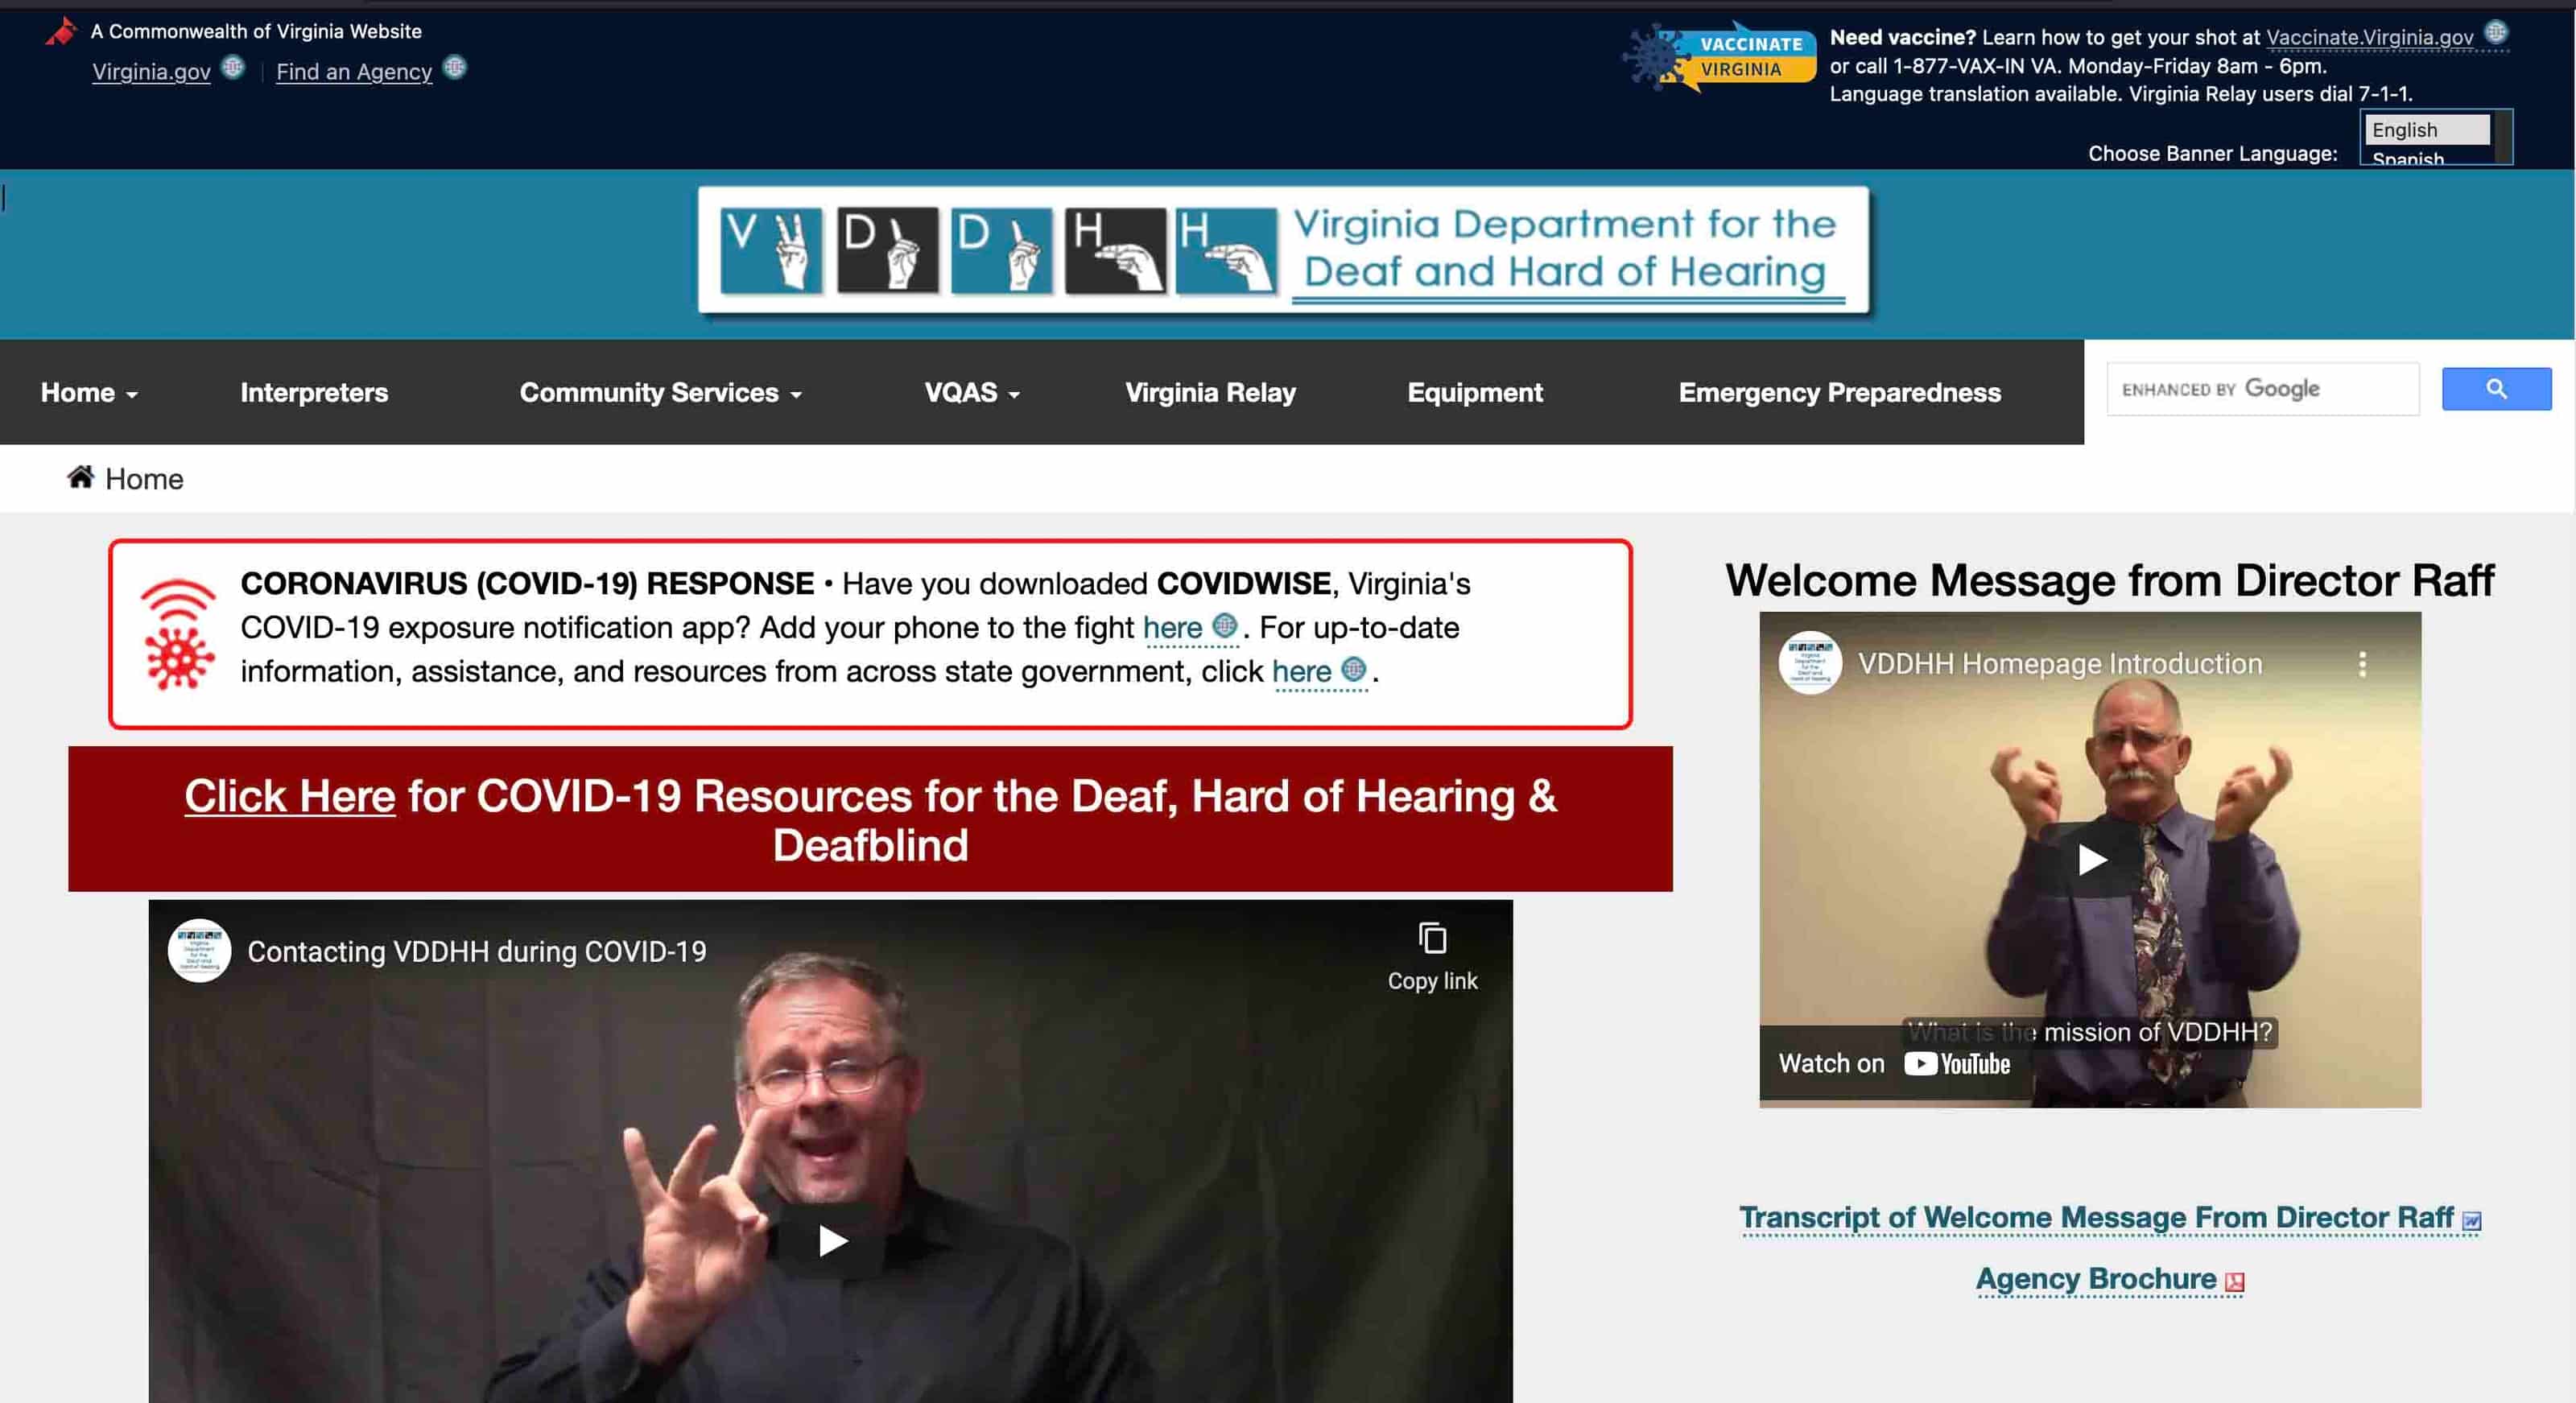The image size is (2576, 1403).
Task: Click the globe icon beside Virginia.gov
Action: click(x=233, y=68)
